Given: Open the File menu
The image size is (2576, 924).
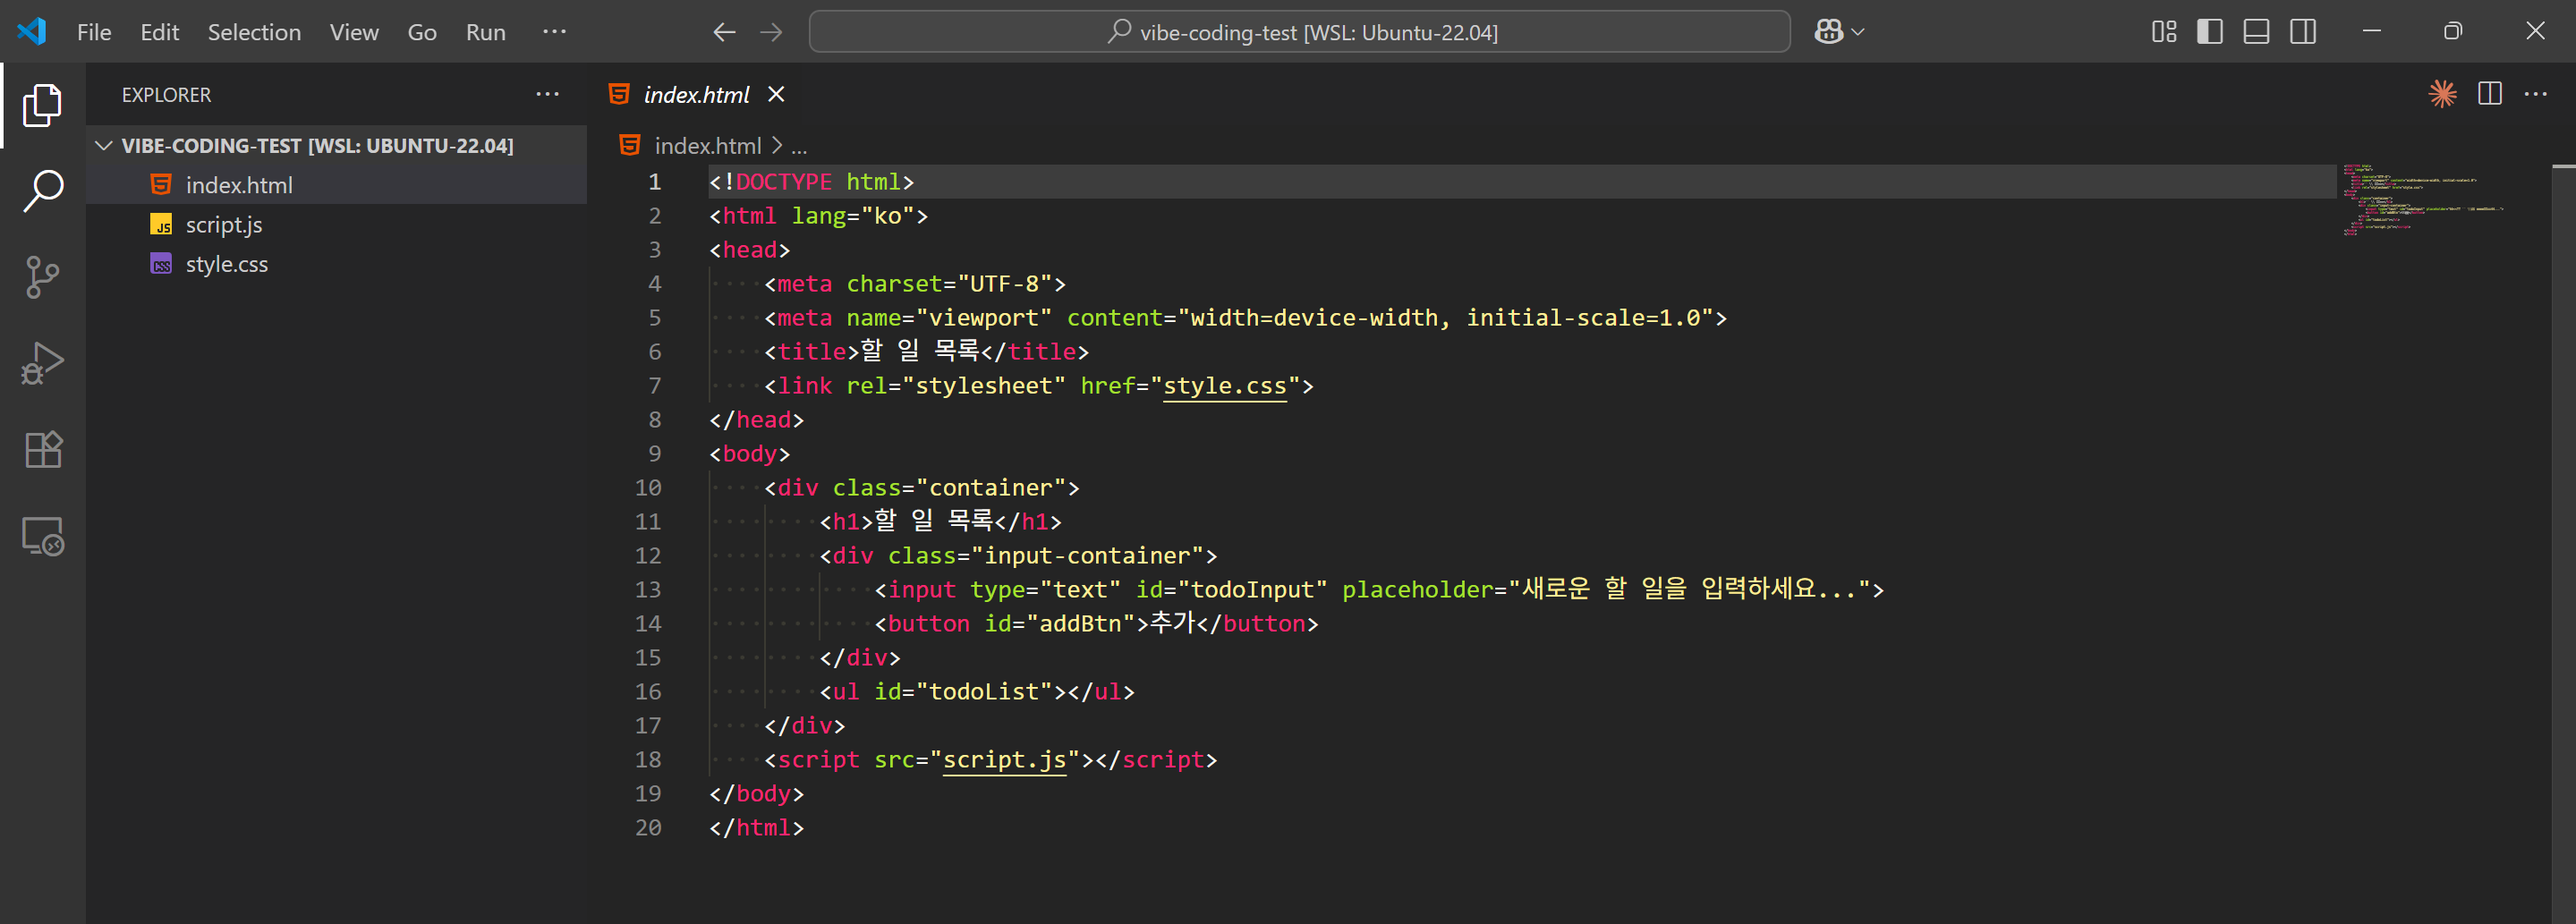Looking at the screenshot, I should point(94,32).
